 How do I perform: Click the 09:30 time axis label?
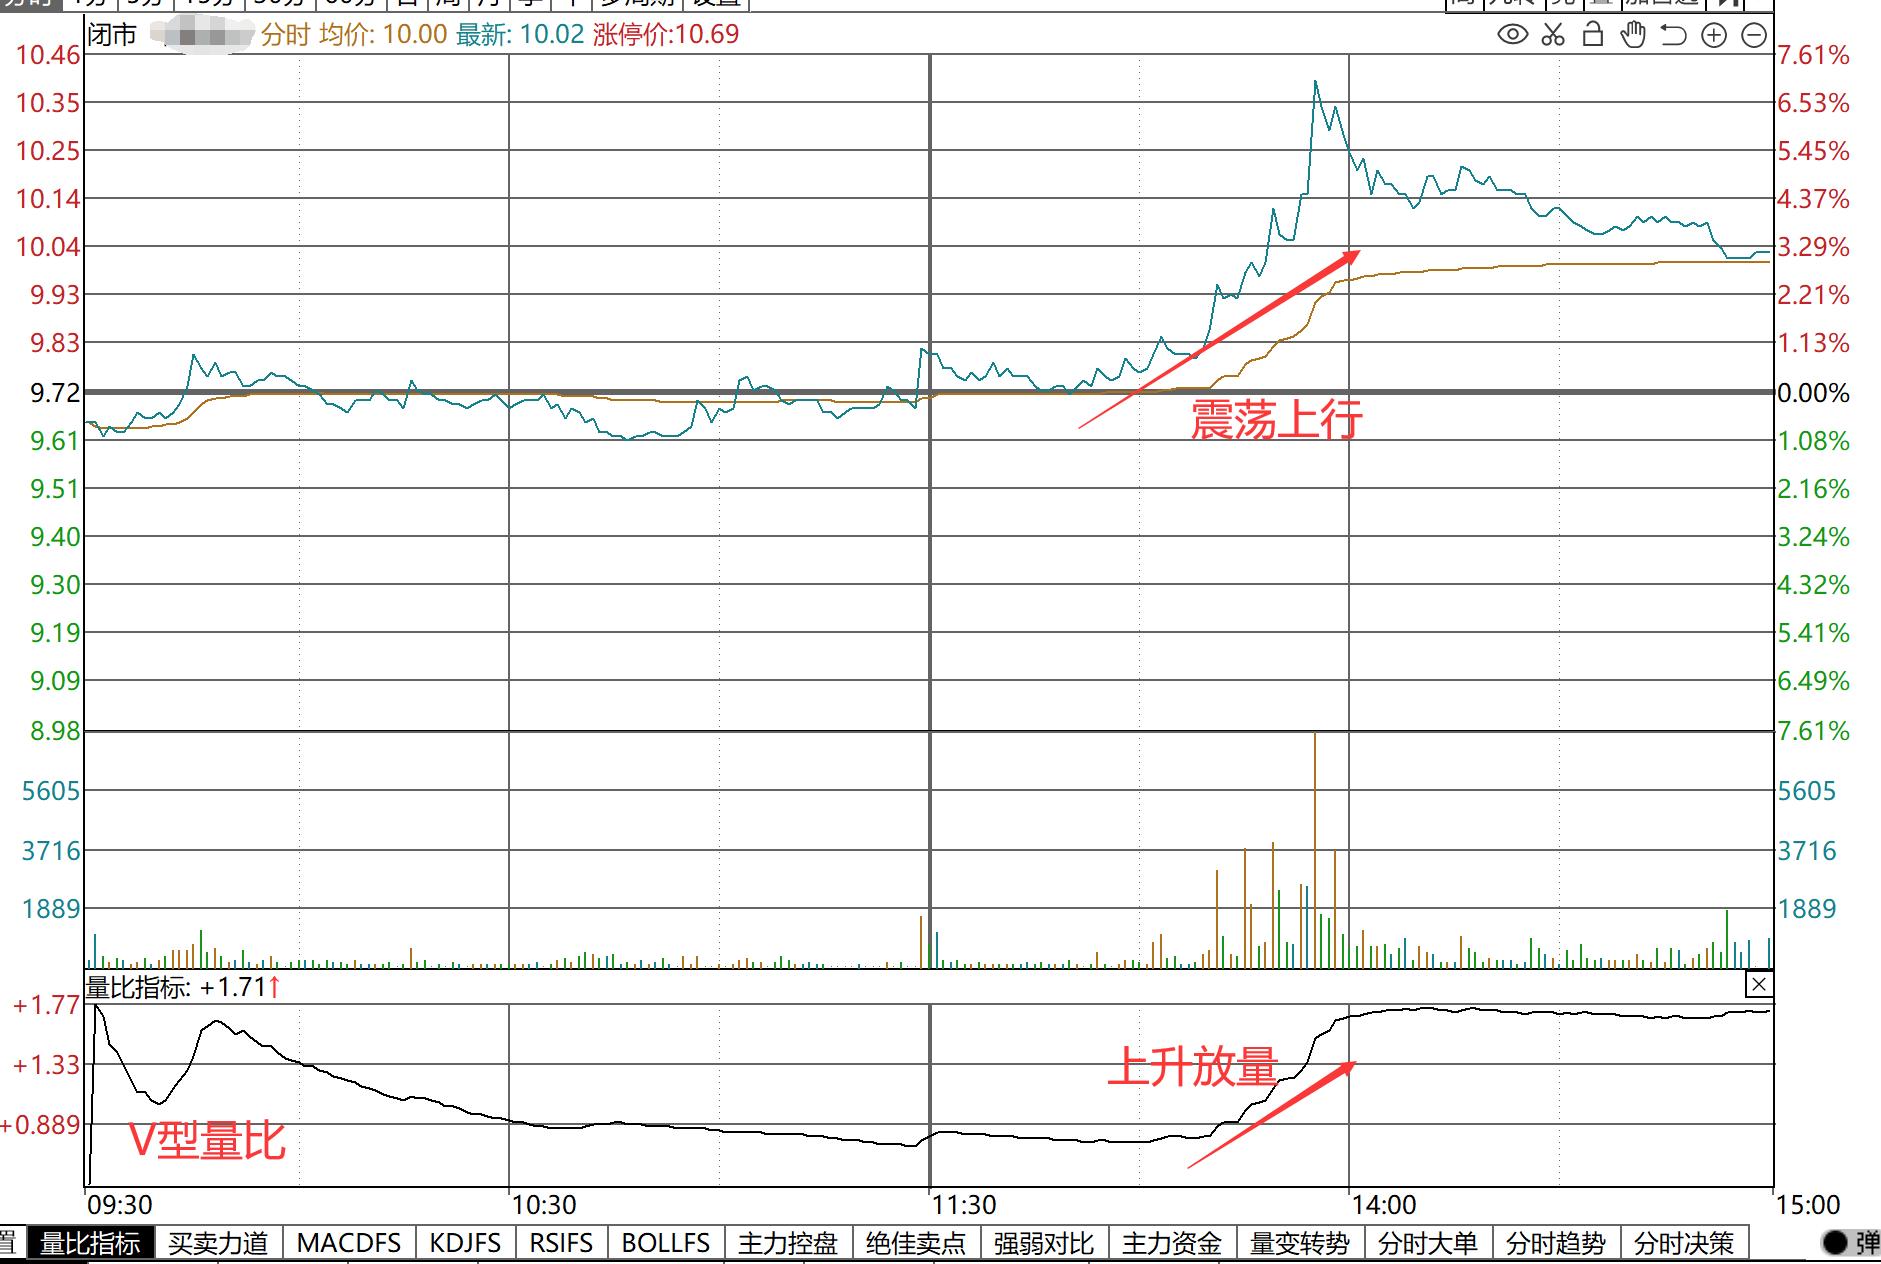tap(120, 1205)
